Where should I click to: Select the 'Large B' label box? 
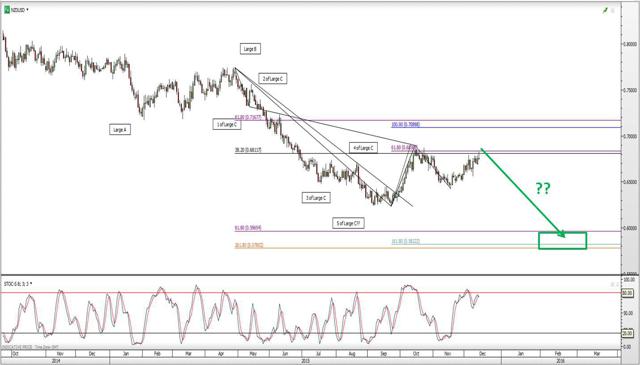point(250,49)
